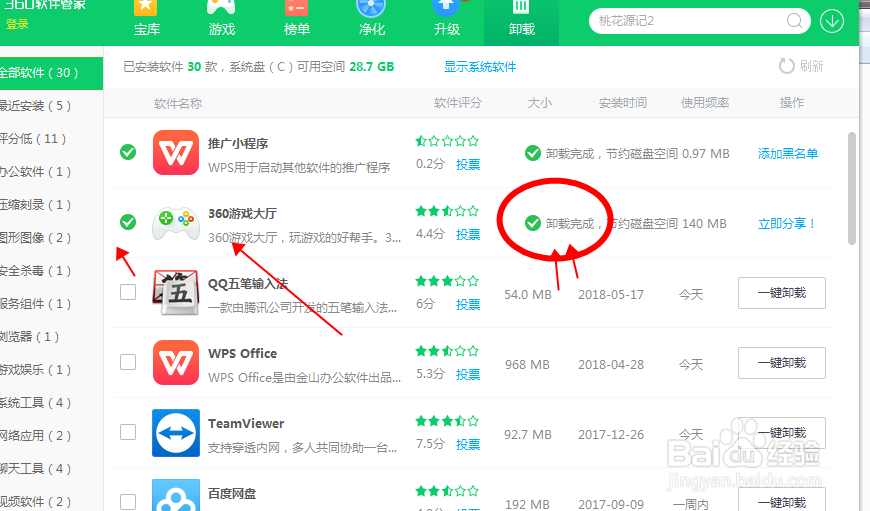
Task: Click the star rating of QQ五笔输入法
Action: pos(447,281)
